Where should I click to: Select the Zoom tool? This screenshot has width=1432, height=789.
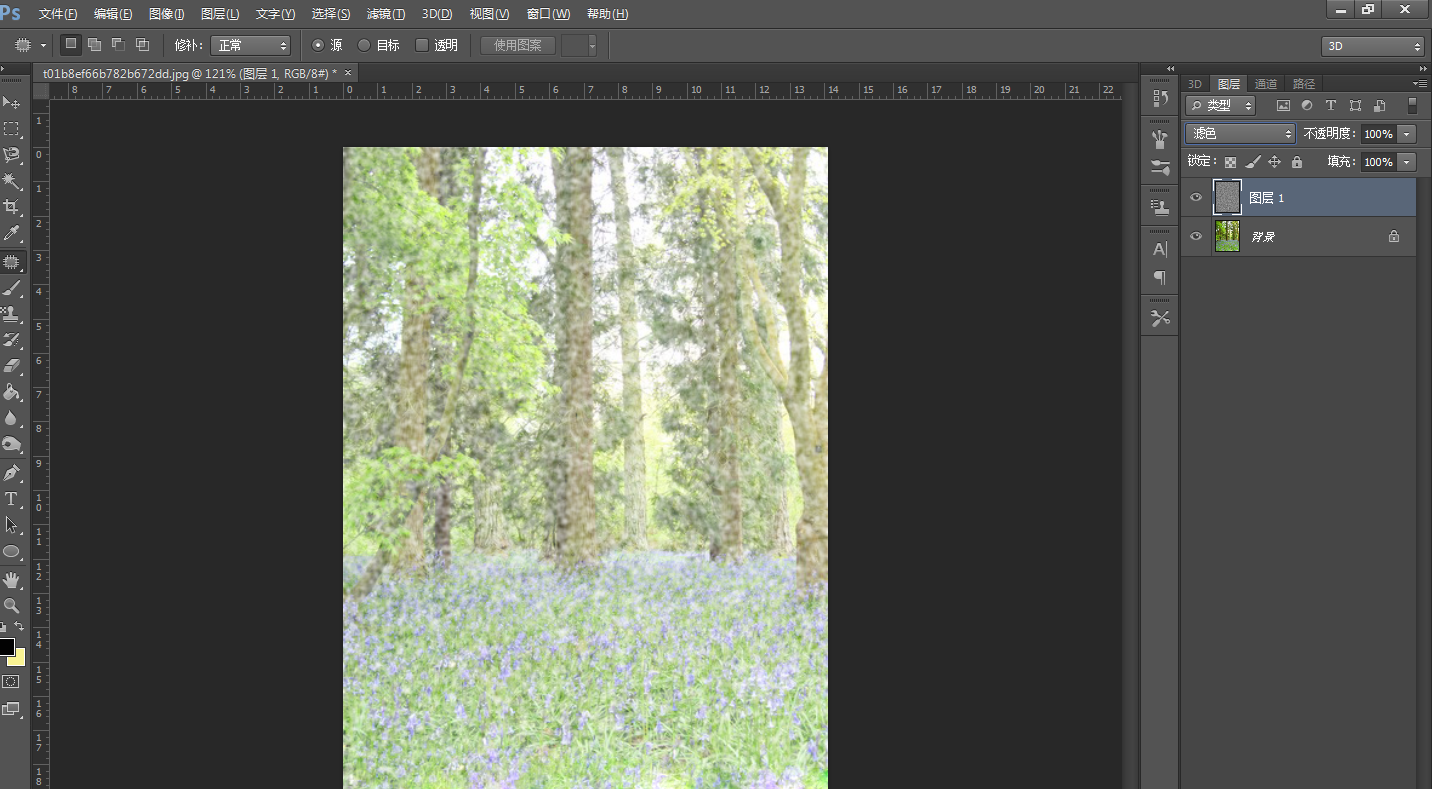[12, 605]
